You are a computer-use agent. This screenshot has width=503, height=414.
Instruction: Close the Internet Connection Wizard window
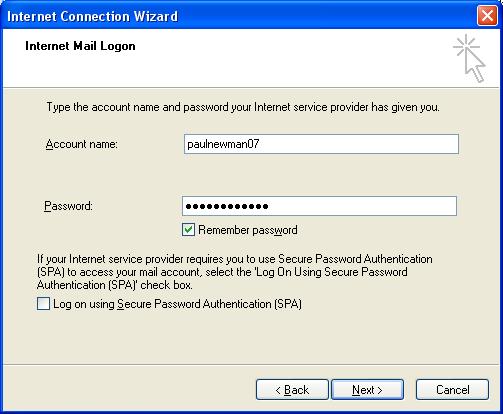coord(487,16)
